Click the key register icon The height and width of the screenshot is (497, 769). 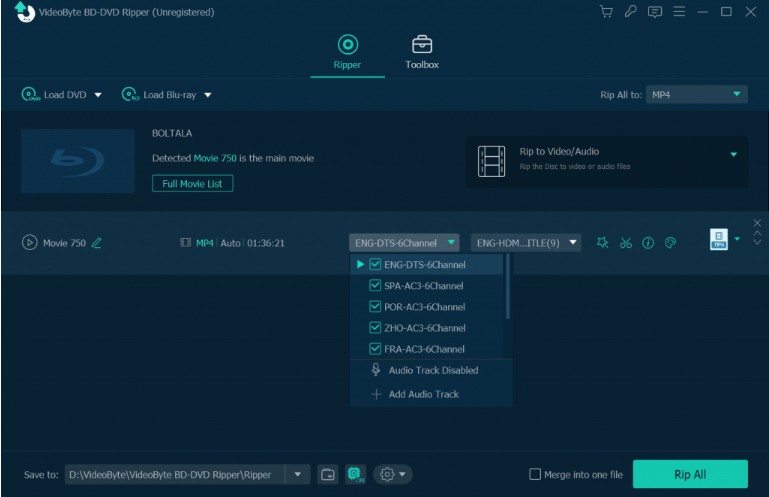630,11
